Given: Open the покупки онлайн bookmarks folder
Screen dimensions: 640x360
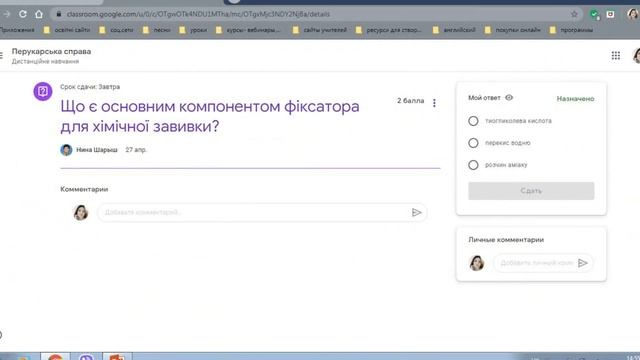Looking at the screenshot, I should pos(513,30).
